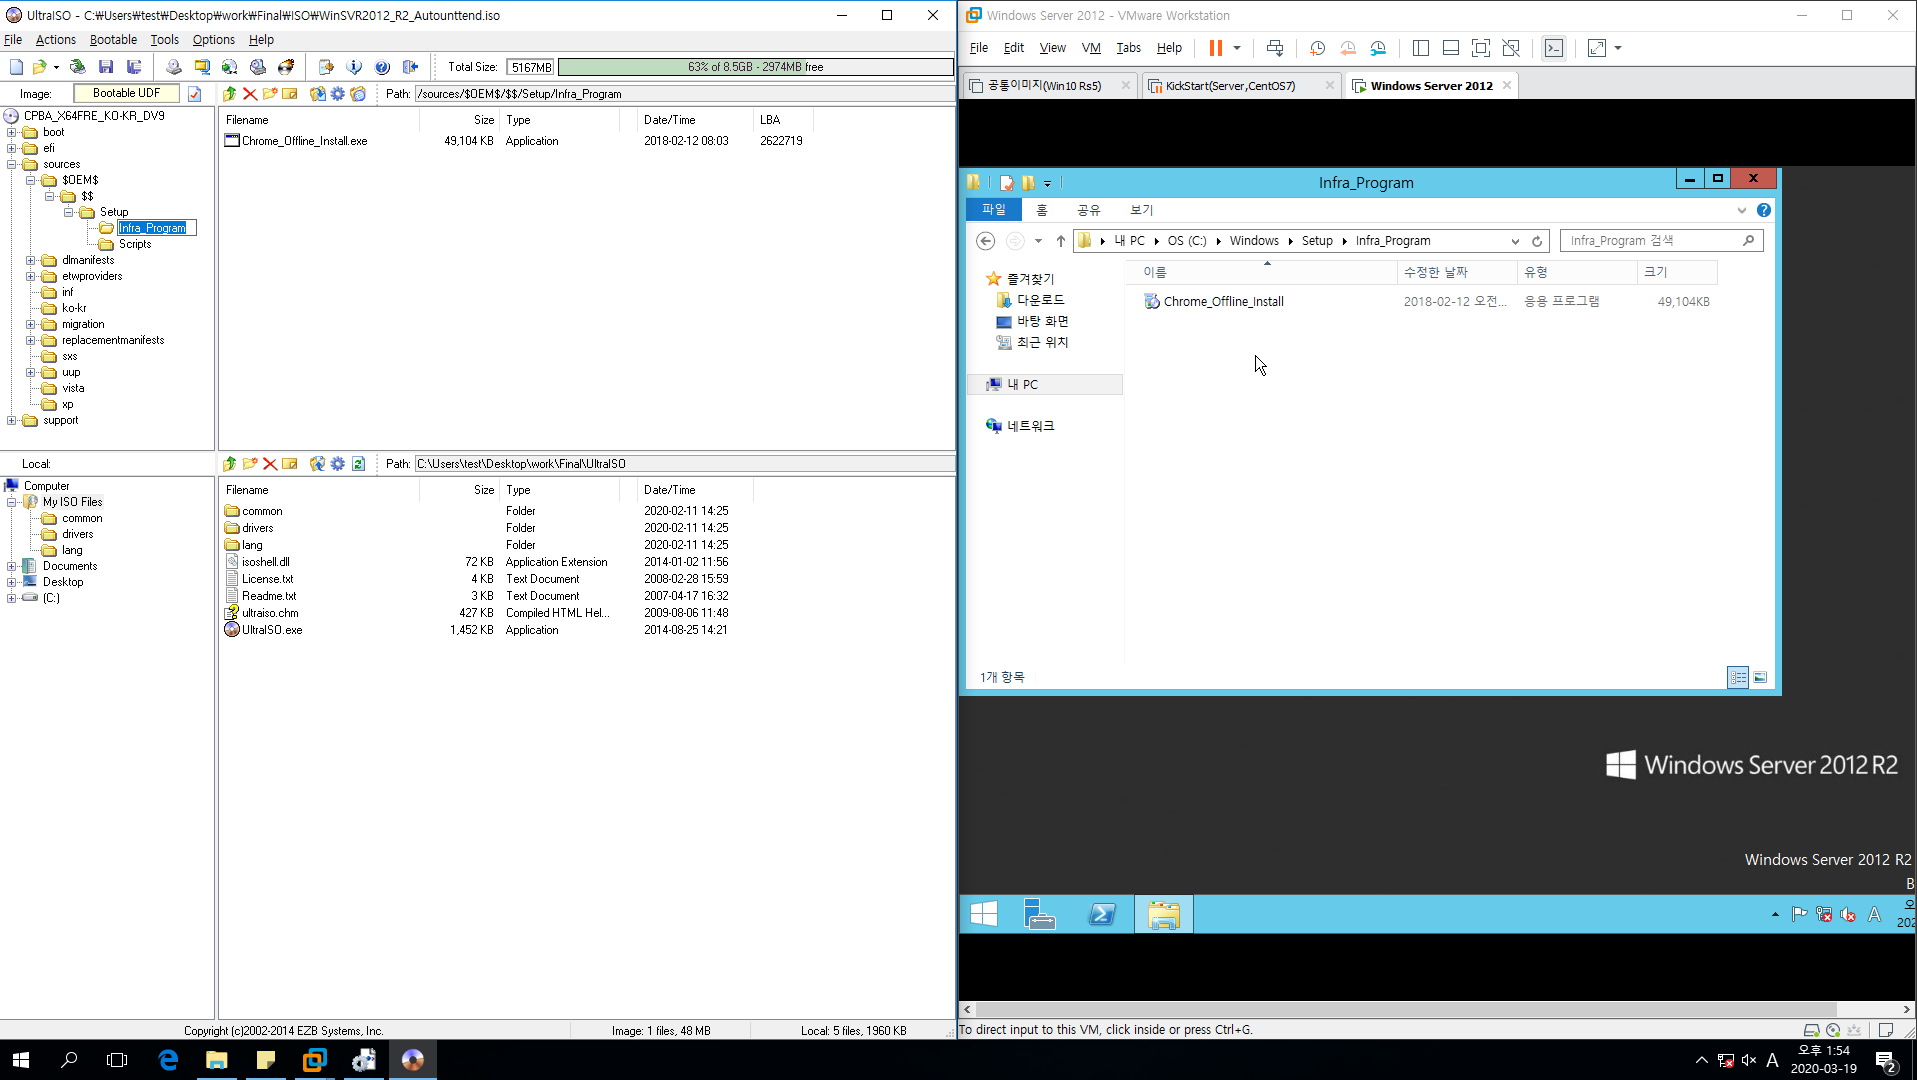Toggle VMware console view button
This screenshot has height=1080, width=1917.
pyautogui.click(x=1554, y=48)
